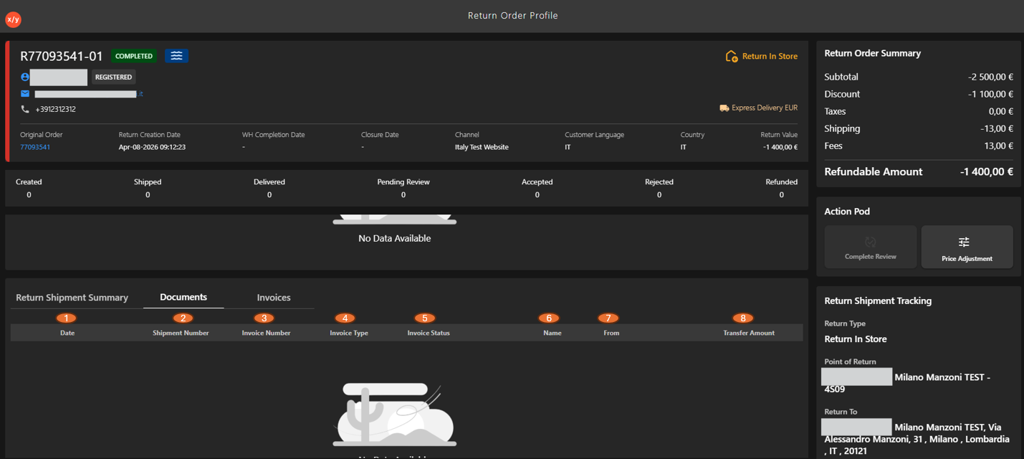Sort by Invoice Type column header

coord(351,333)
